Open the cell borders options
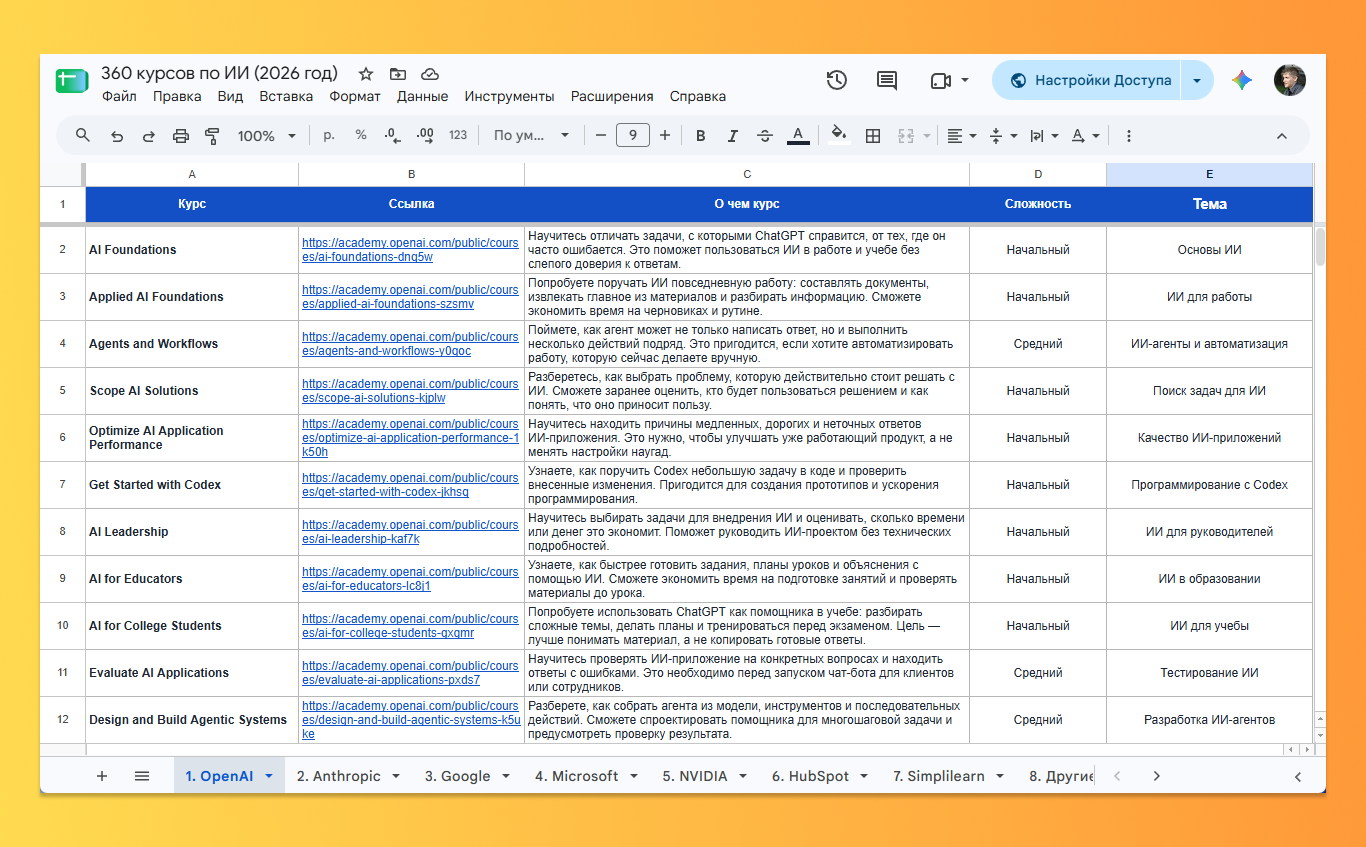 873,136
